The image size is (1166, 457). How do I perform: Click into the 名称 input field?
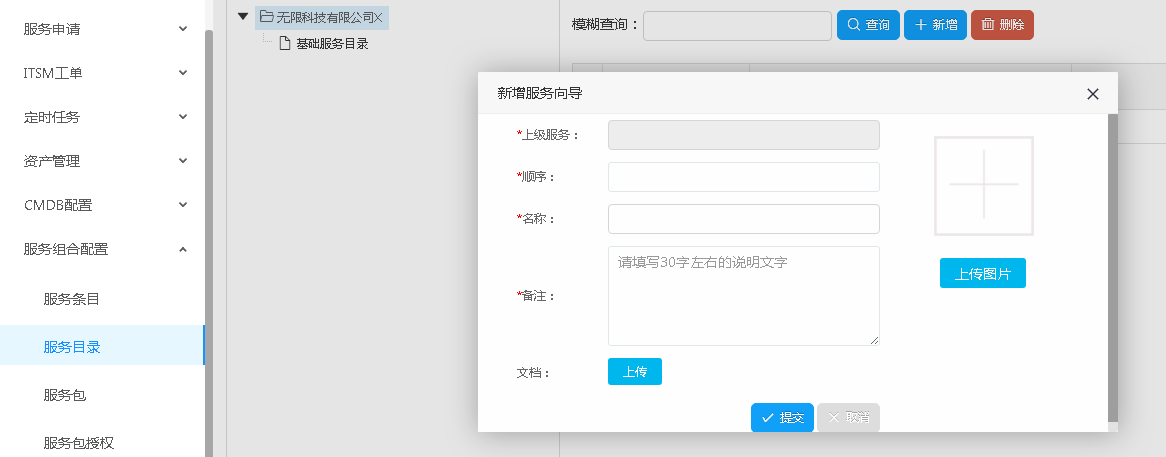(x=743, y=219)
